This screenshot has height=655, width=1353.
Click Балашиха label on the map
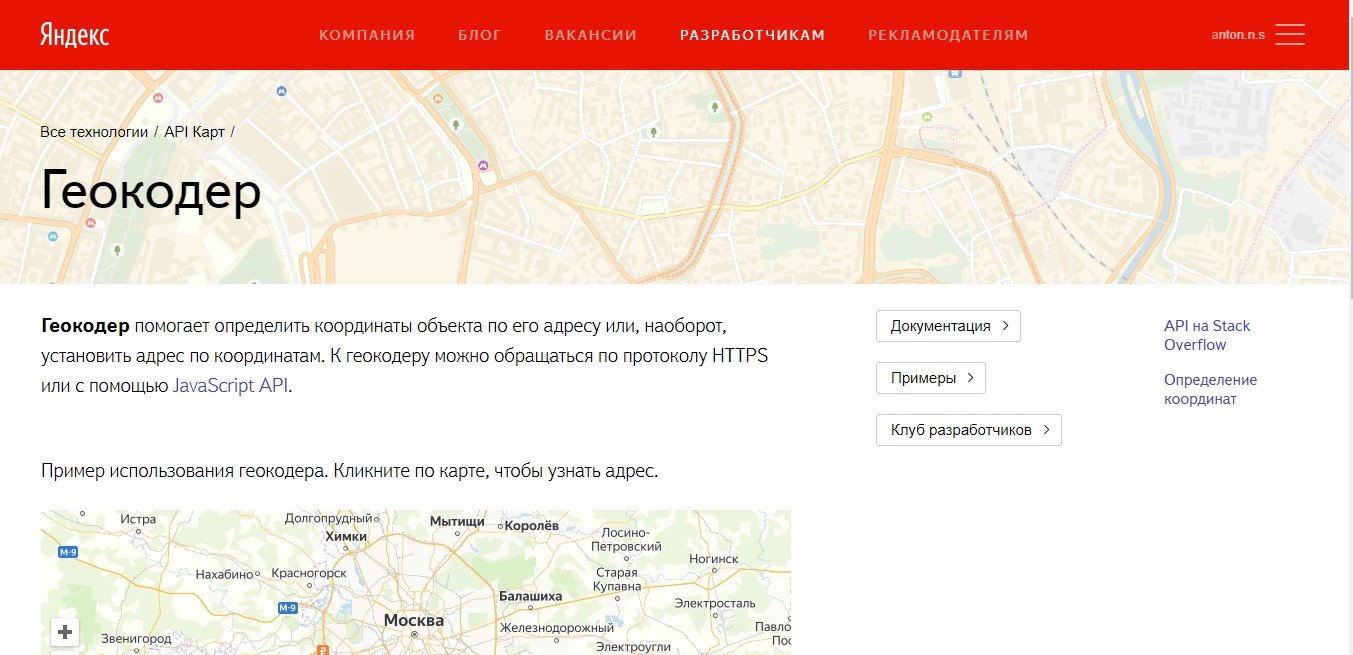(530, 596)
